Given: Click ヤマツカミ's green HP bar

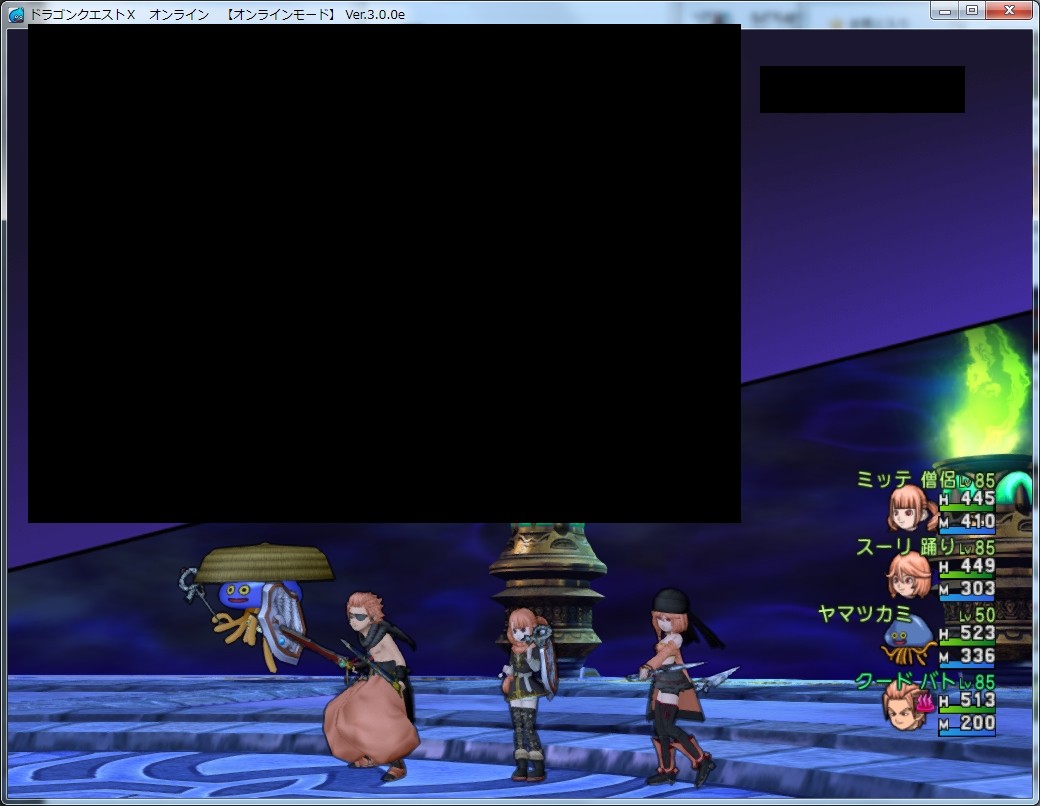Looking at the screenshot, I should [x=967, y=643].
